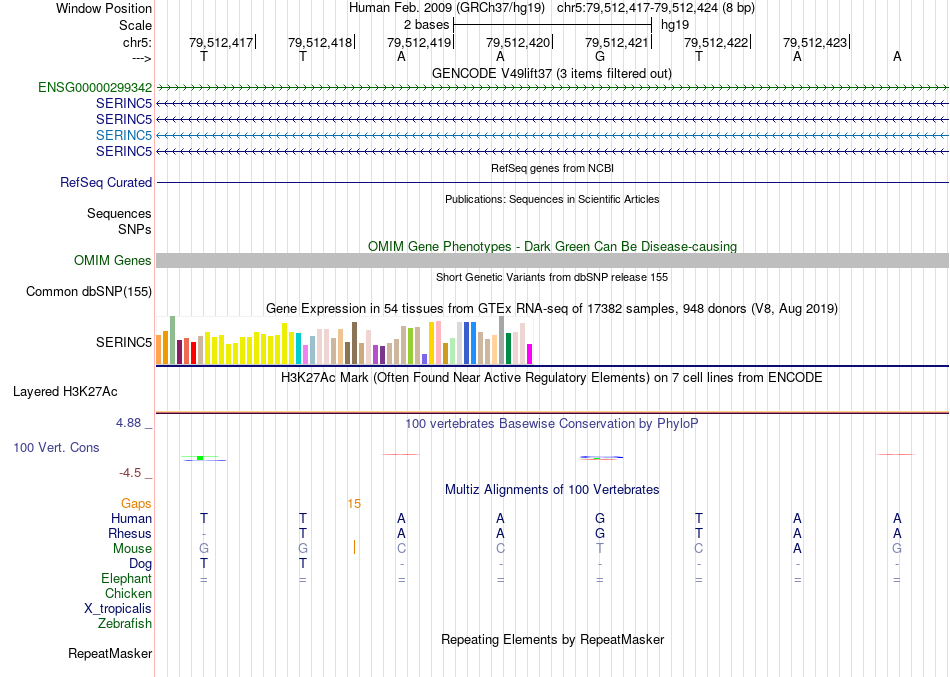The height and width of the screenshot is (677, 950).
Task: Click the -4.5 PhyloP lower scale value
Action: coord(130,473)
